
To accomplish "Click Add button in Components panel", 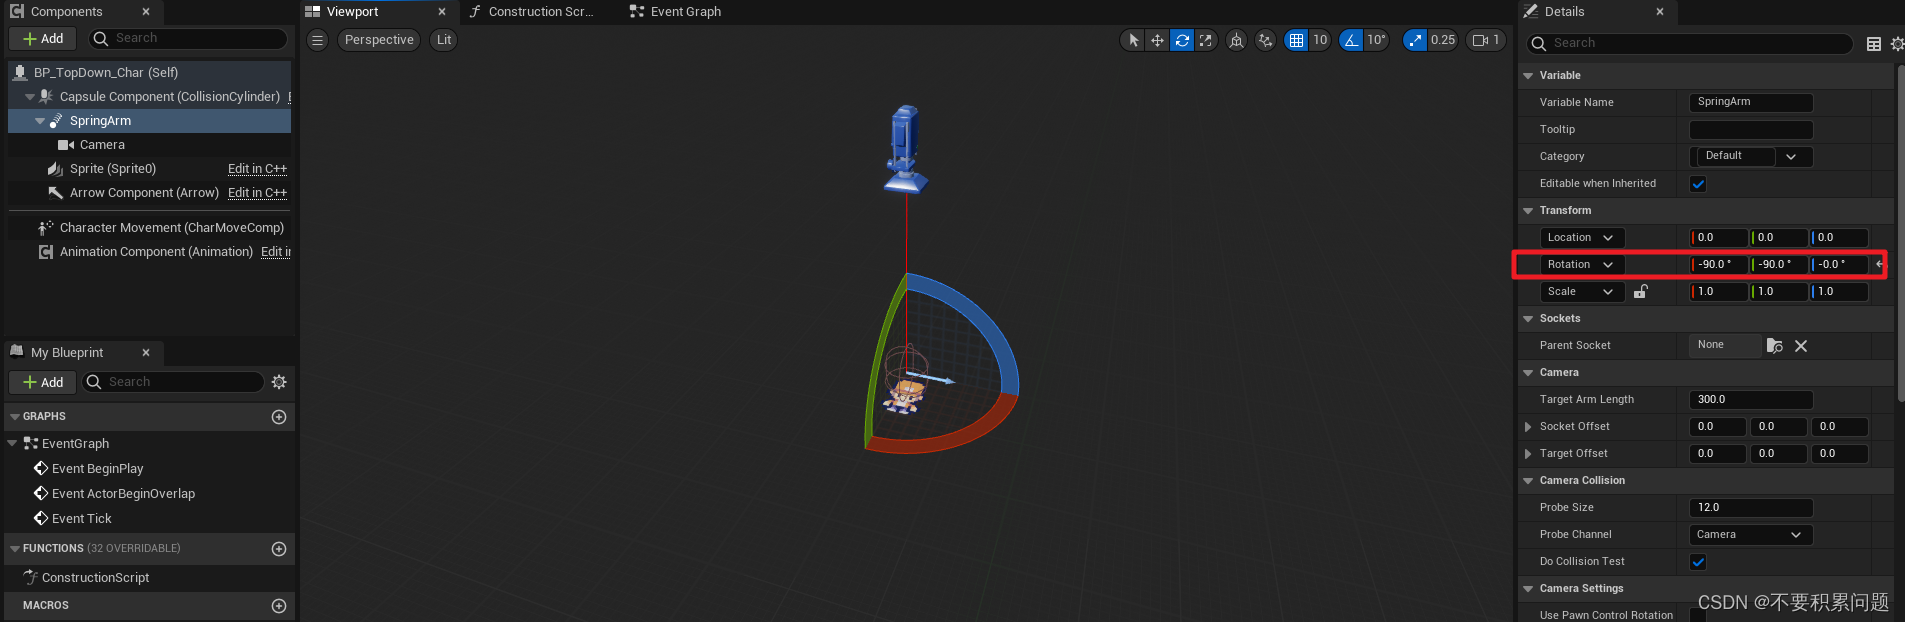I will 43,38.
